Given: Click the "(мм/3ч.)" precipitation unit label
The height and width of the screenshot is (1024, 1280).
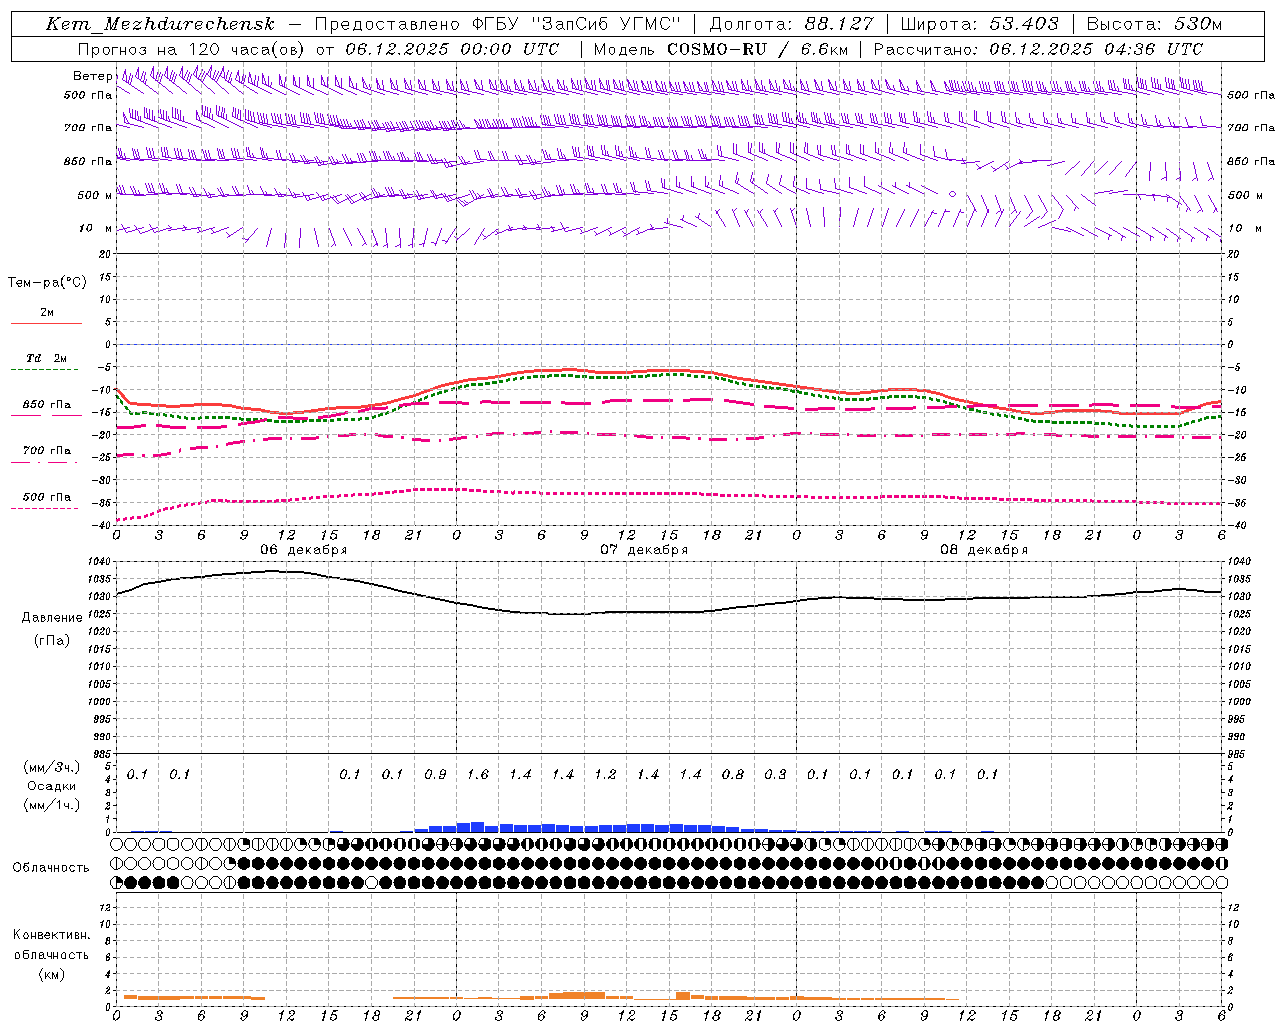Looking at the screenshot, I should click(x=52, y=767).
